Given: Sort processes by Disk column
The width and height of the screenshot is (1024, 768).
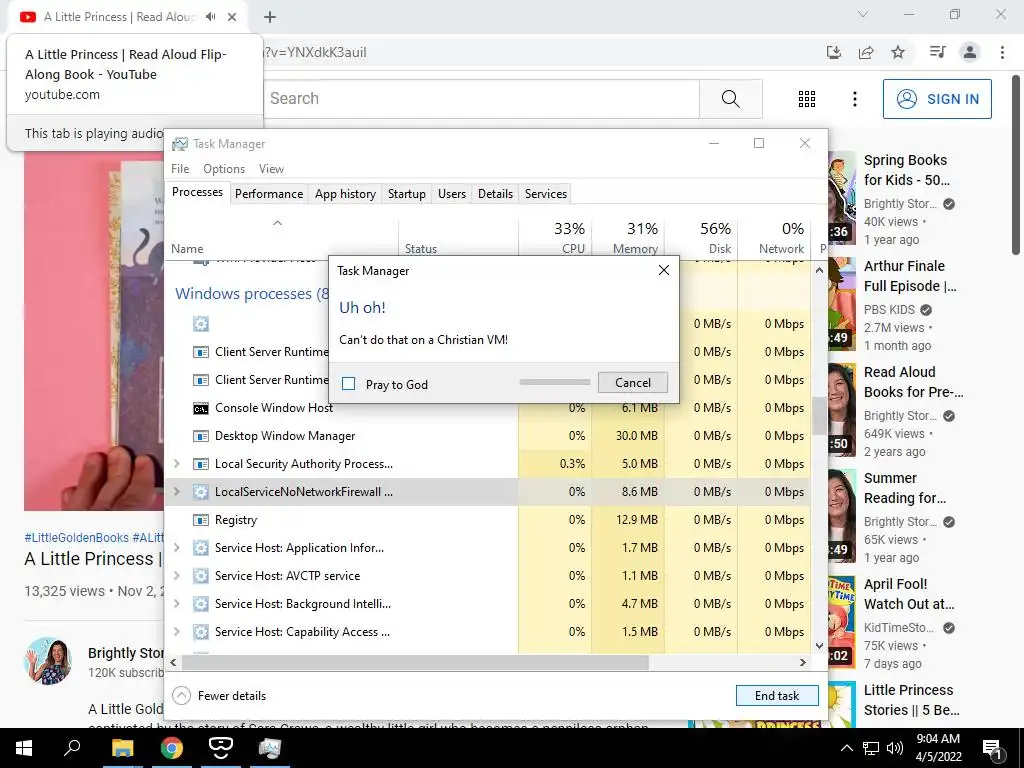Looking at the screenshot, I should [701, 238].
